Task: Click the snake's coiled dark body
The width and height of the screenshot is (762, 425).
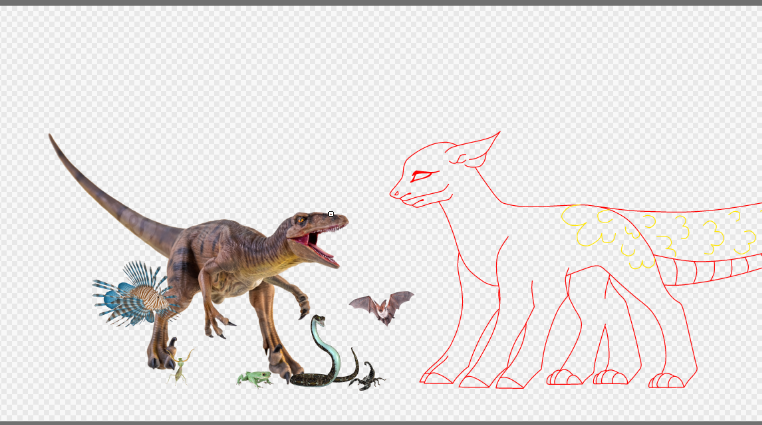Action: 313,379
